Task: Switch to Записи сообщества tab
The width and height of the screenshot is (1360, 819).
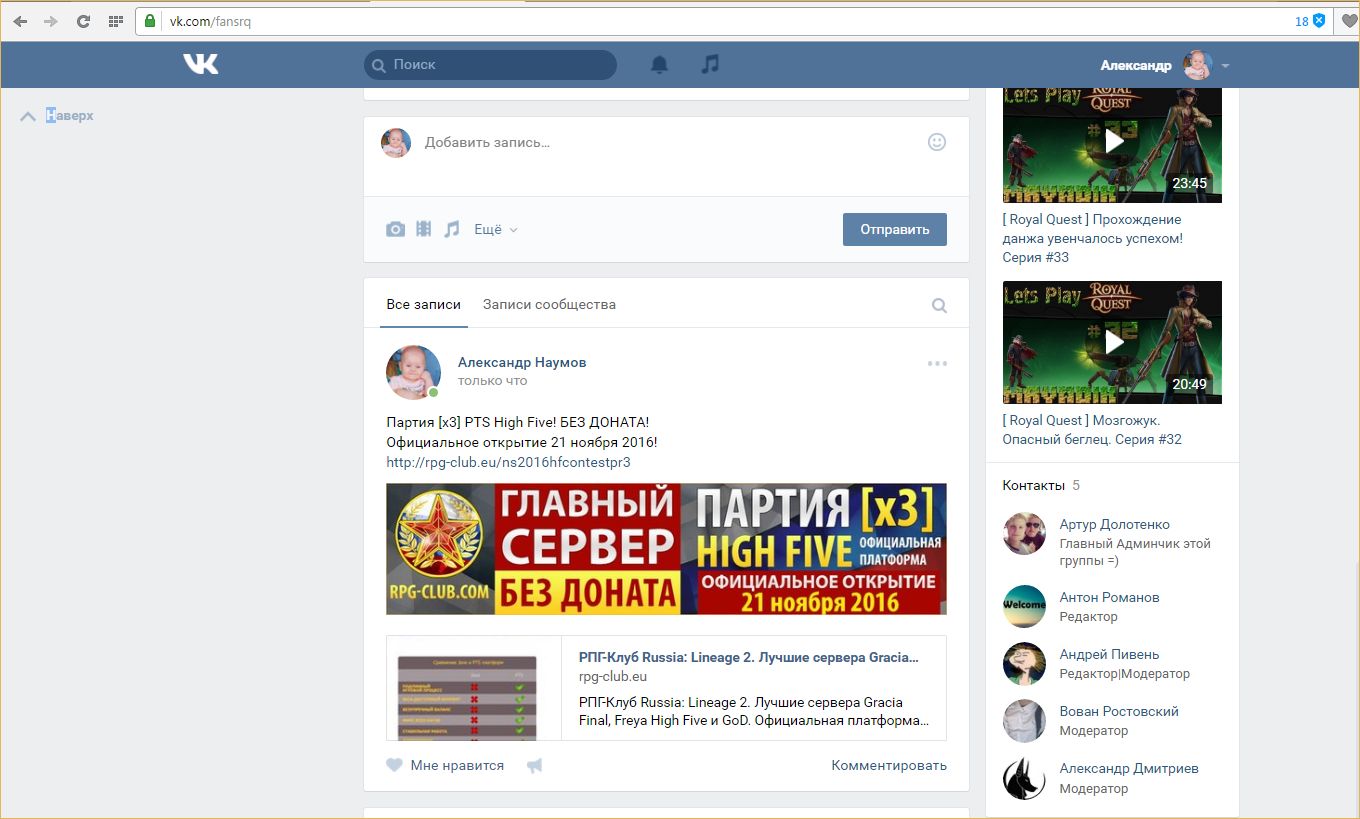Action: coord(549,304)
